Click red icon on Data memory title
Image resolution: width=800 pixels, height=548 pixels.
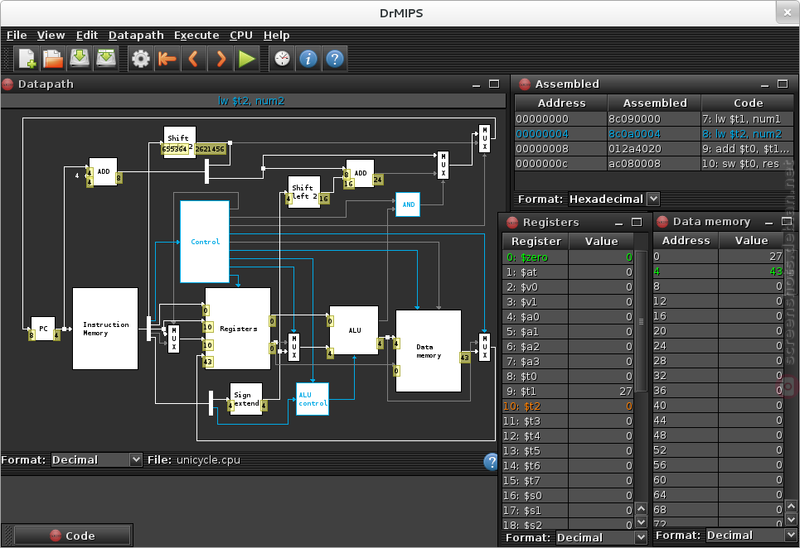click(662, 221)
